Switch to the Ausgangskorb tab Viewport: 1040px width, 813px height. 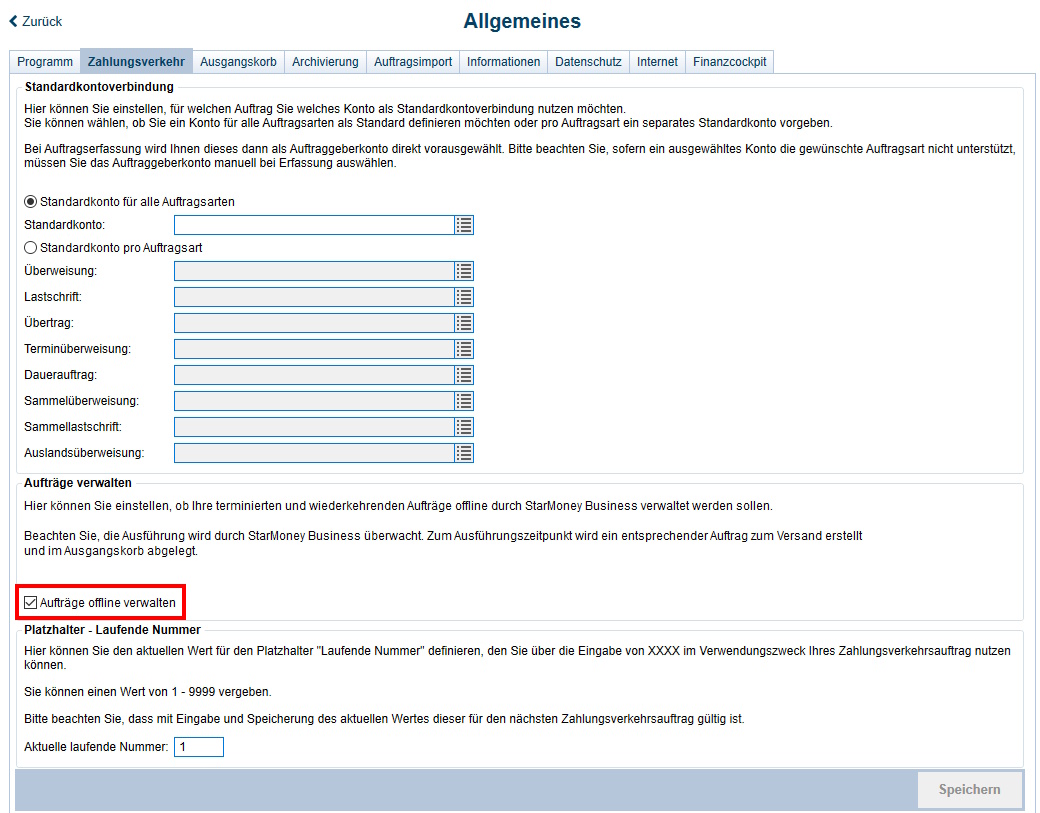coord(238,62)
